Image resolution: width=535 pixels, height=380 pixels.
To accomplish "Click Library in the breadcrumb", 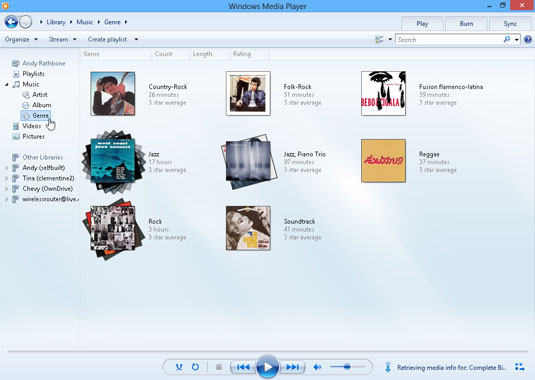I will coord(56,22).
